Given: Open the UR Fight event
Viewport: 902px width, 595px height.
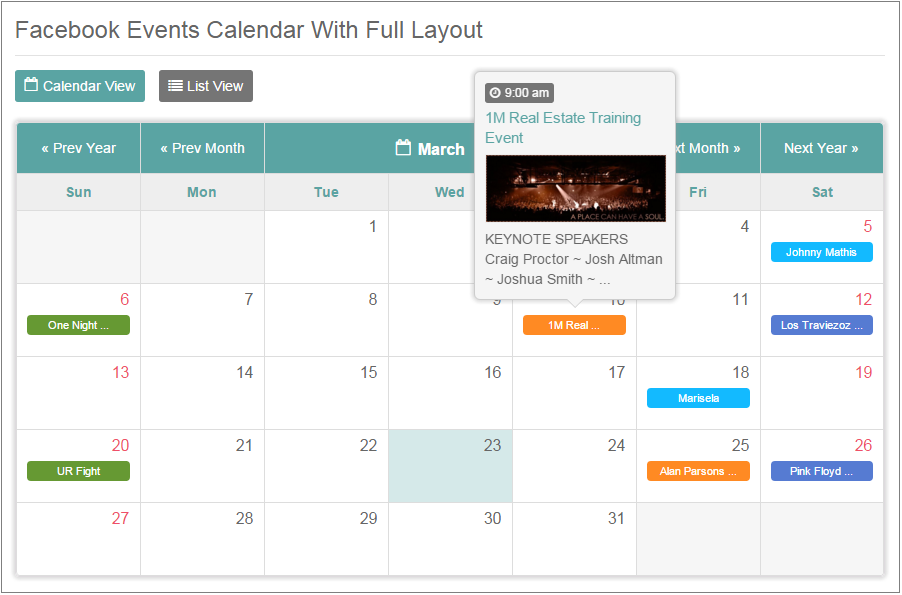Looking at the screenshot, I should (78, 471).
